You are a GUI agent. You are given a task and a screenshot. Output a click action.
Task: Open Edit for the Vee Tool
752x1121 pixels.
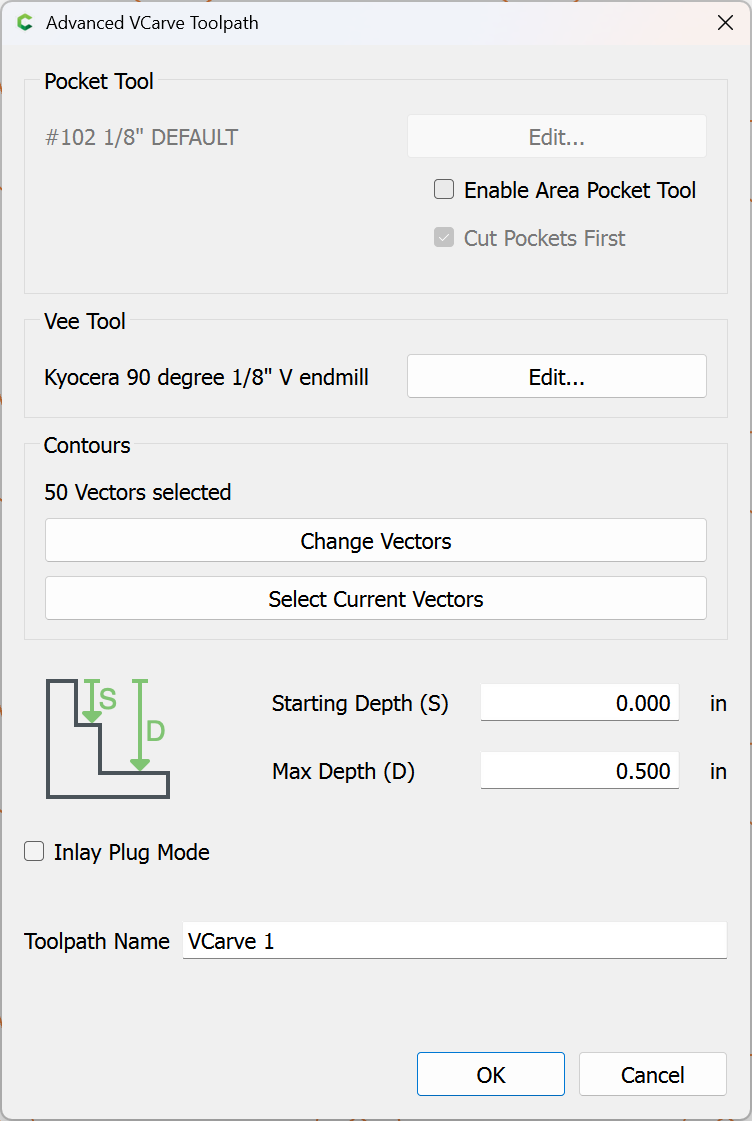pos(556,377)
